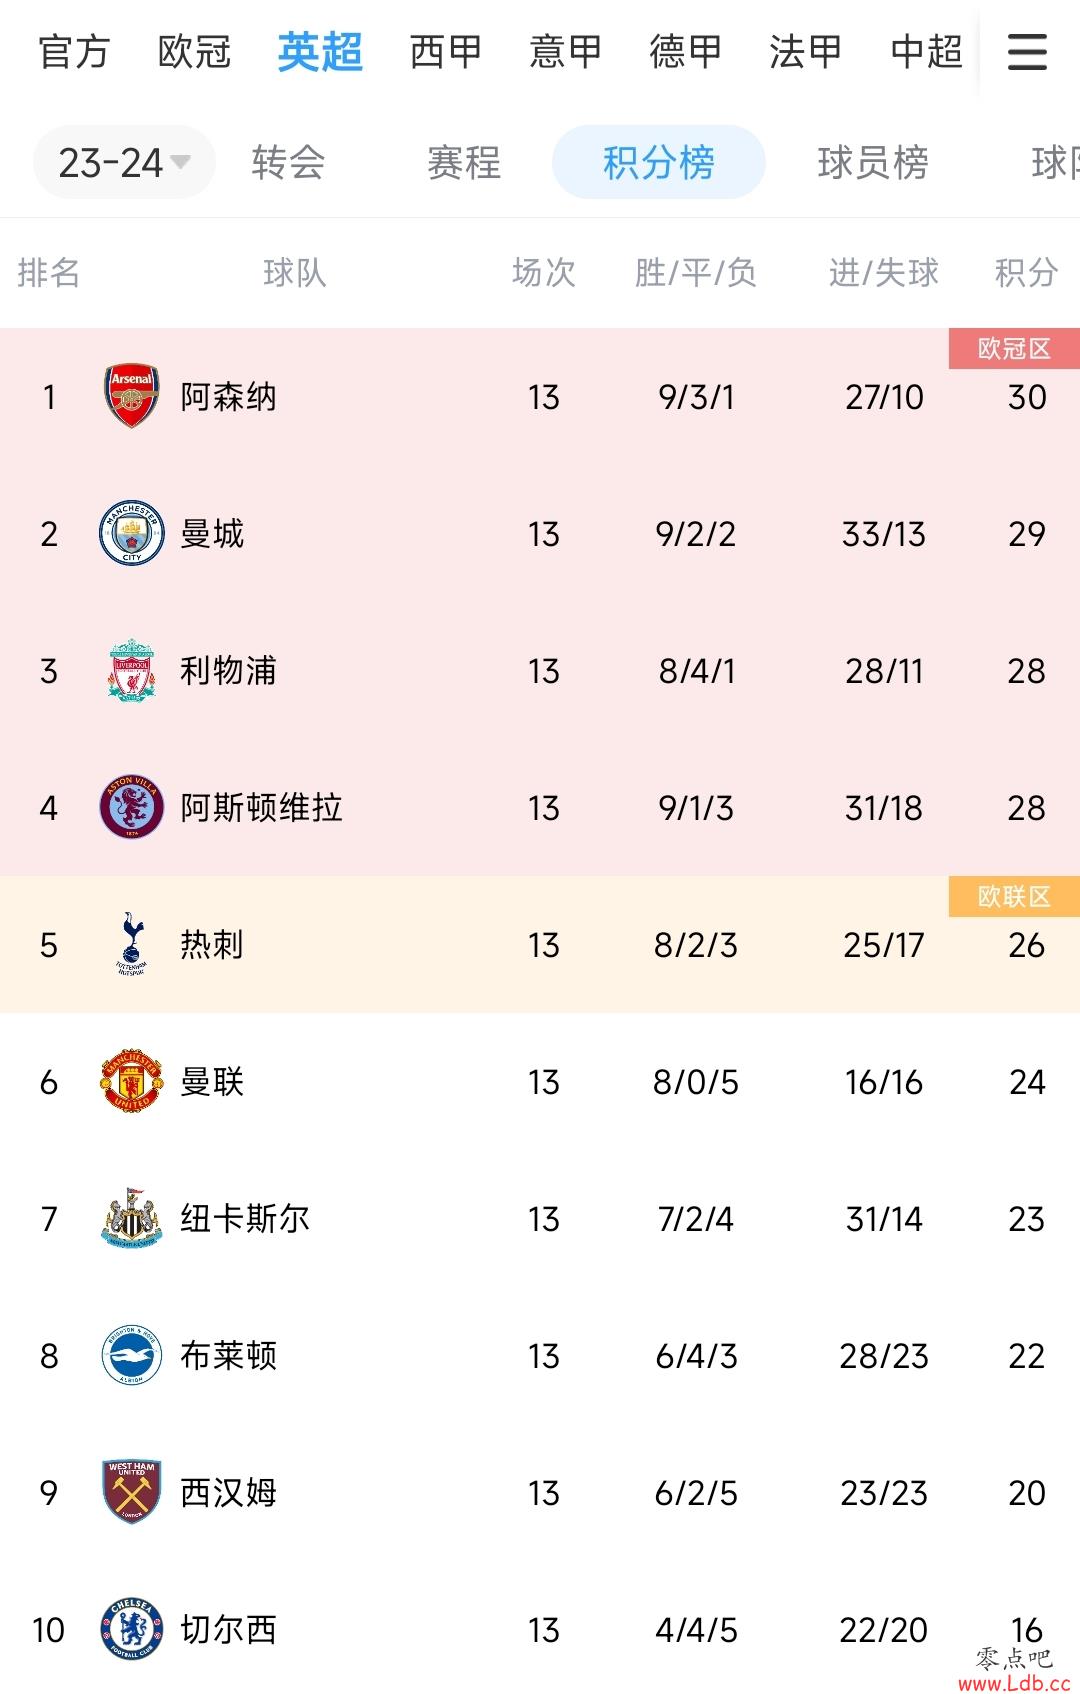
Task: Expand the 23-24 season dropdown
Action: click(124, 162)
